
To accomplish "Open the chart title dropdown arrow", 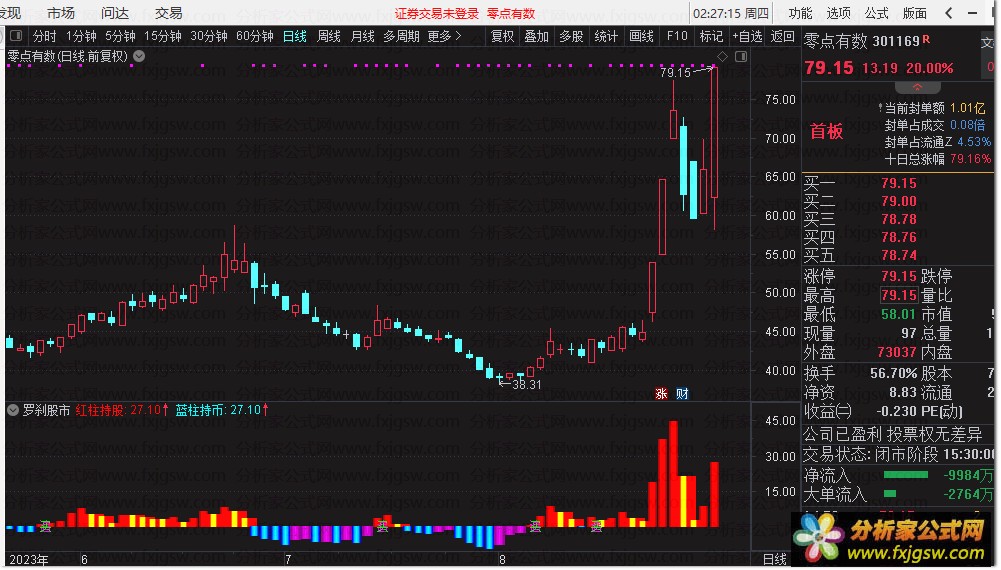I will [139, 56].
